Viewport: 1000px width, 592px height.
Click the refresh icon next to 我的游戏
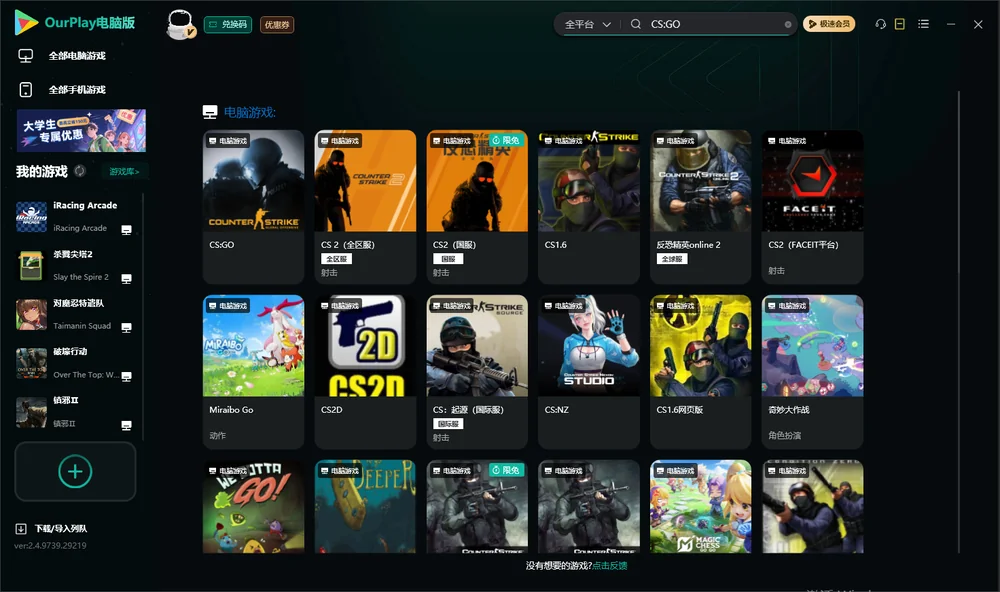tap(80, 171)
